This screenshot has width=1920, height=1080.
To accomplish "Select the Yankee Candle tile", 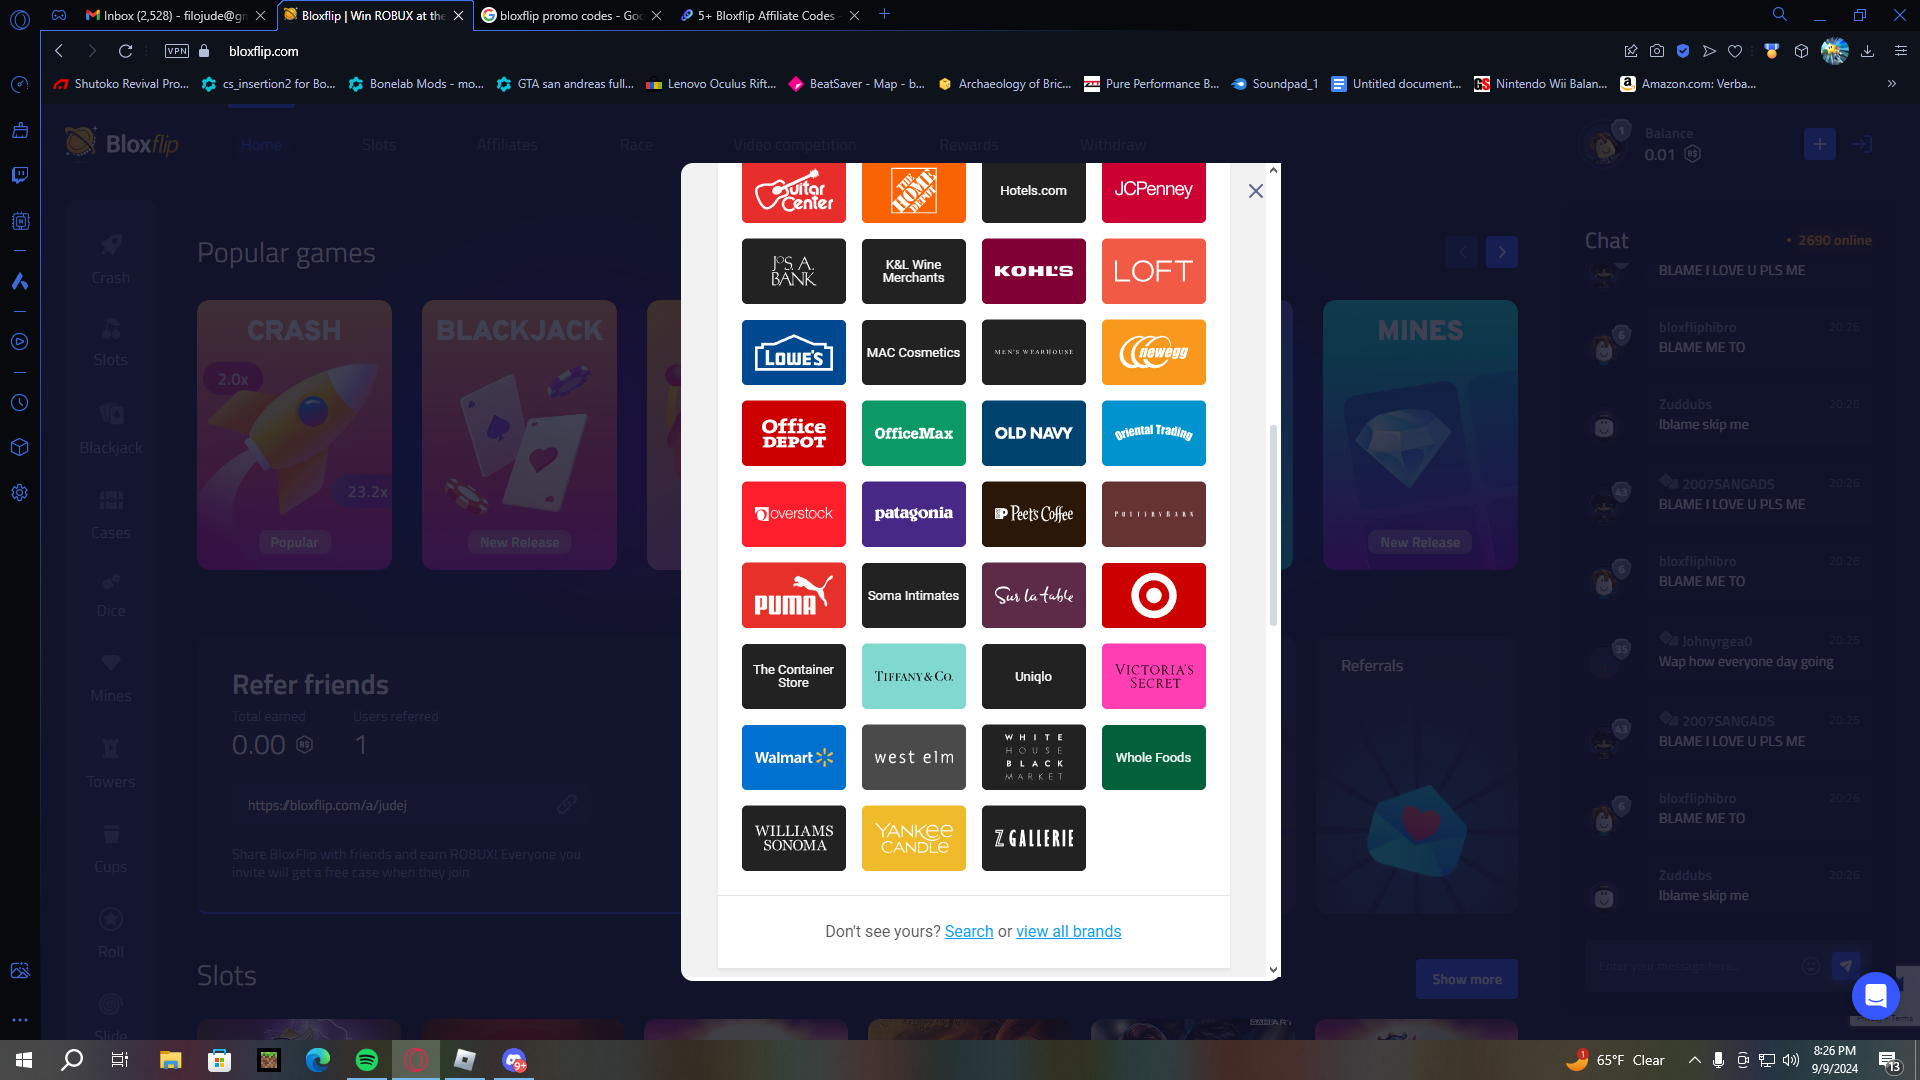I will [x=913, y=838].
